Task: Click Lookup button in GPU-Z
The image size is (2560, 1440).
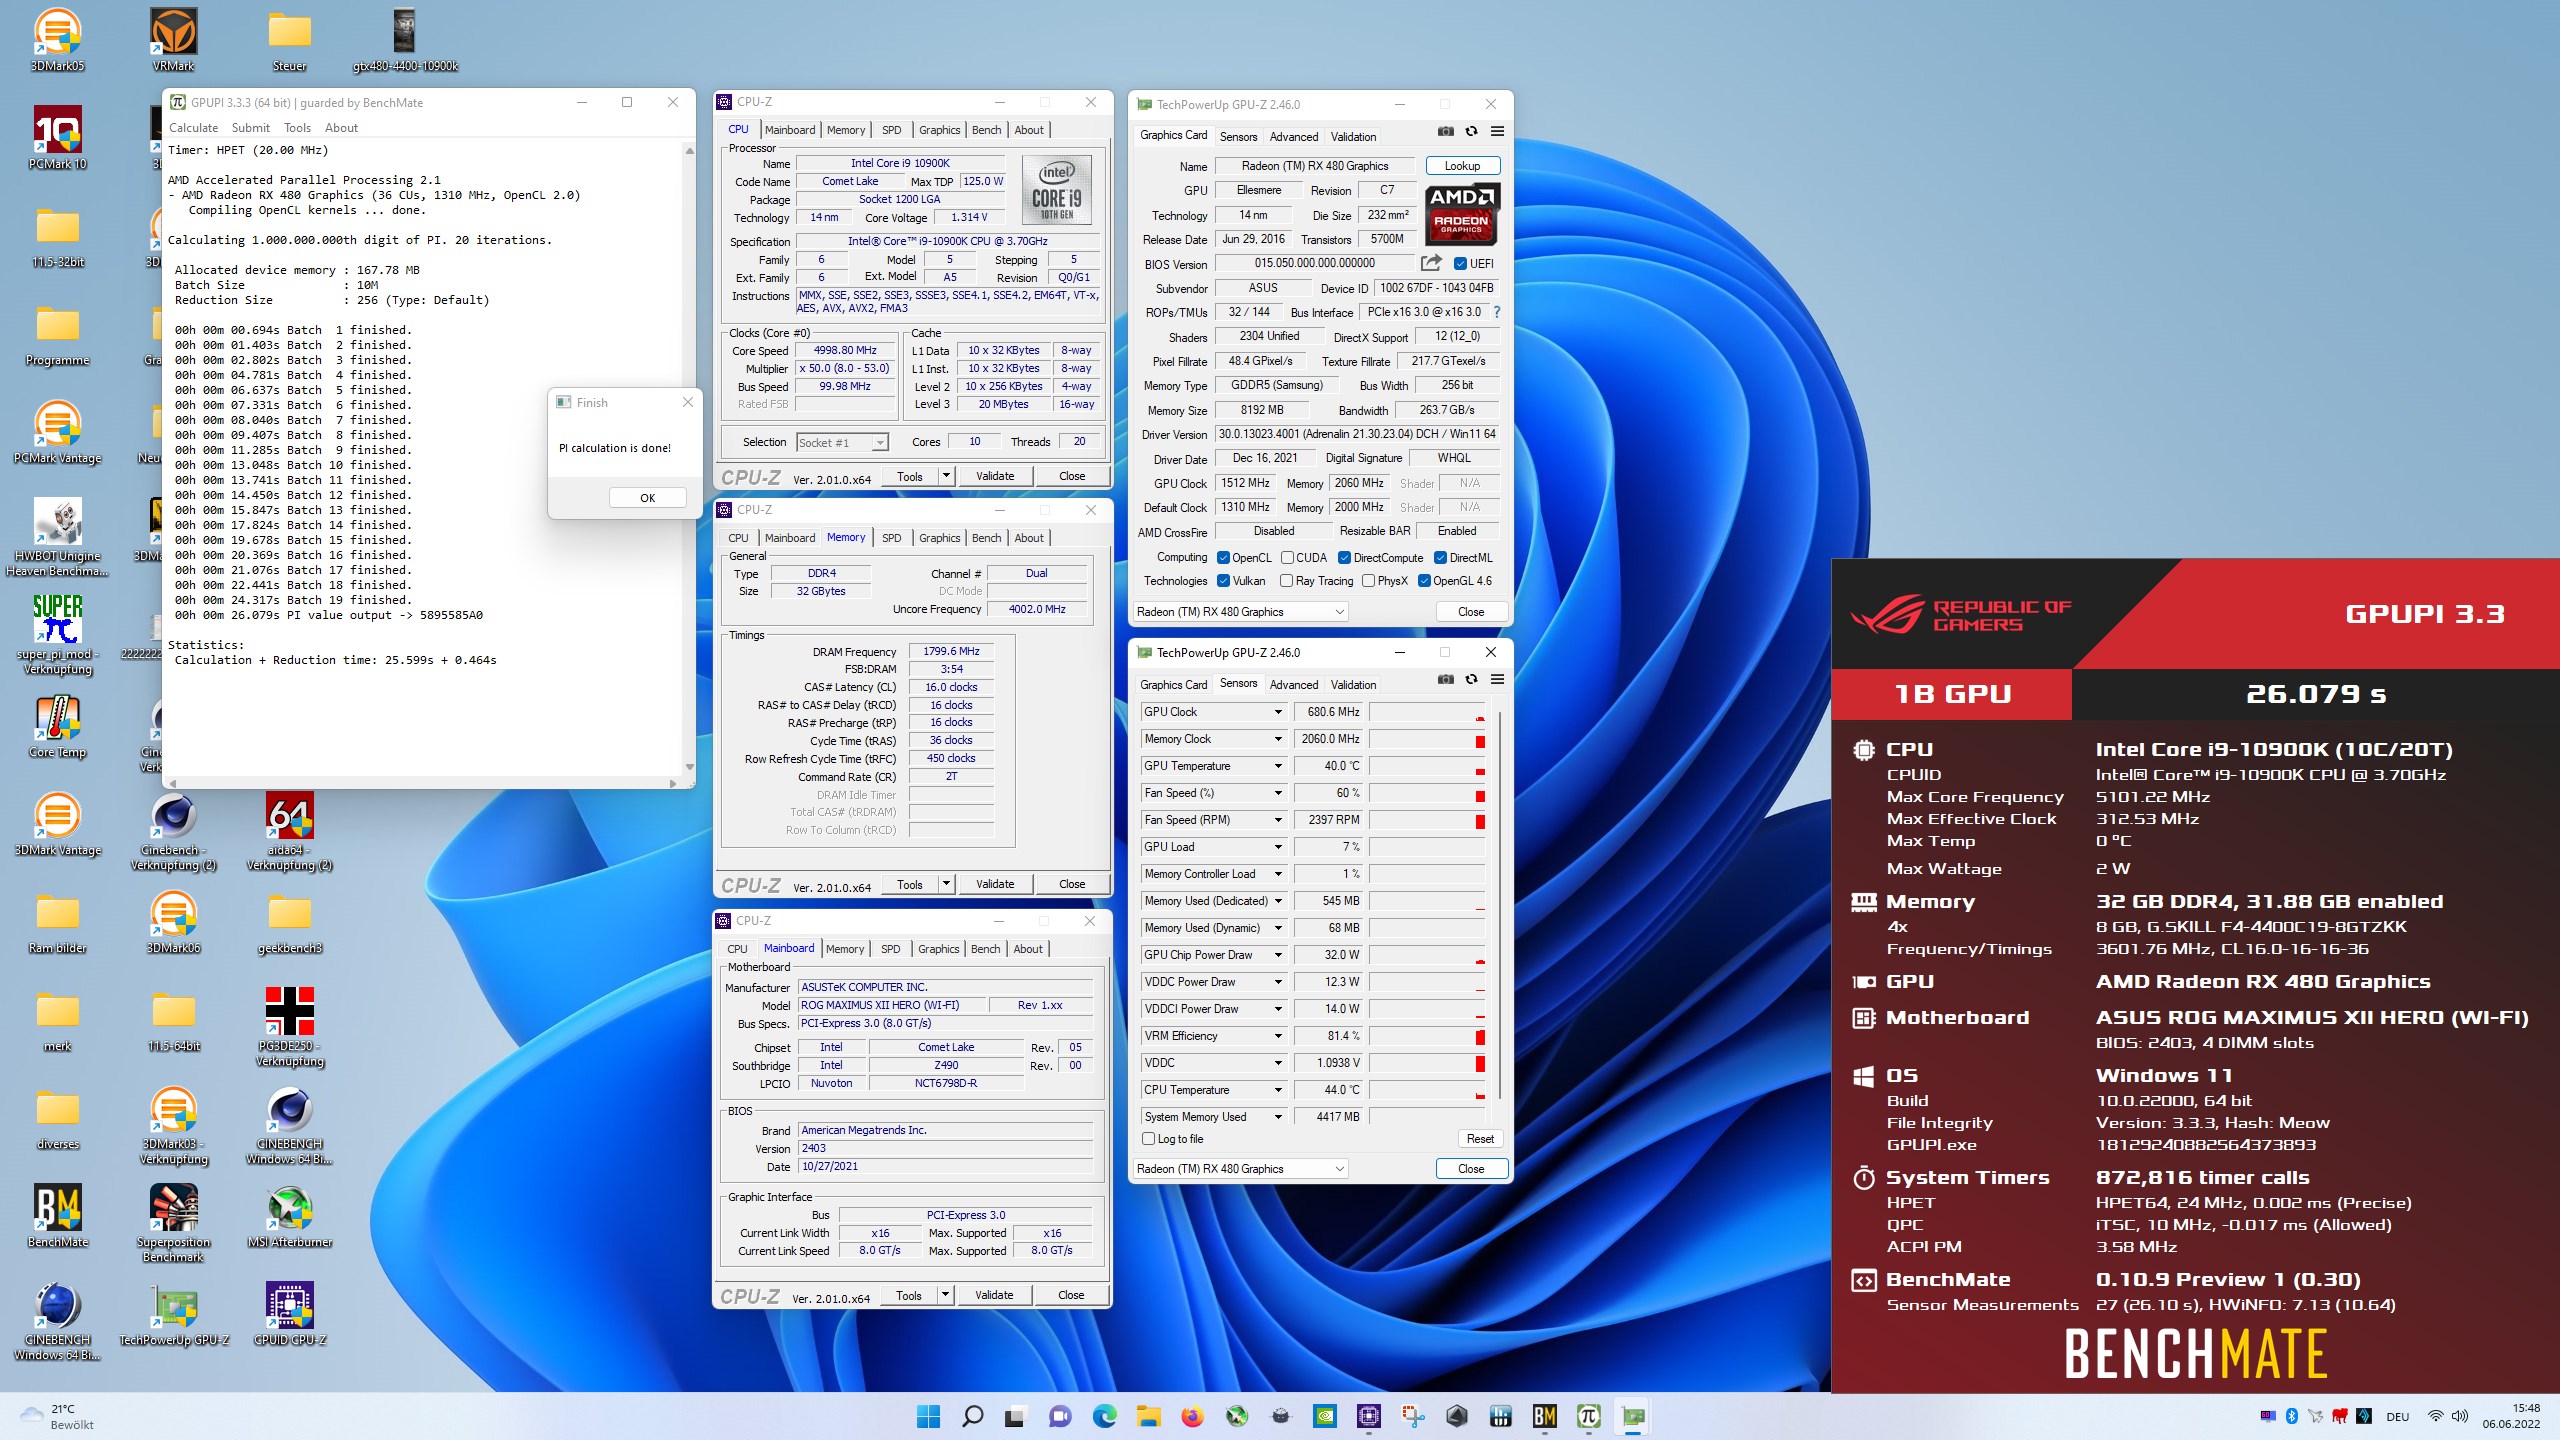Action: pyautogui.click(x=1462, y=166)
